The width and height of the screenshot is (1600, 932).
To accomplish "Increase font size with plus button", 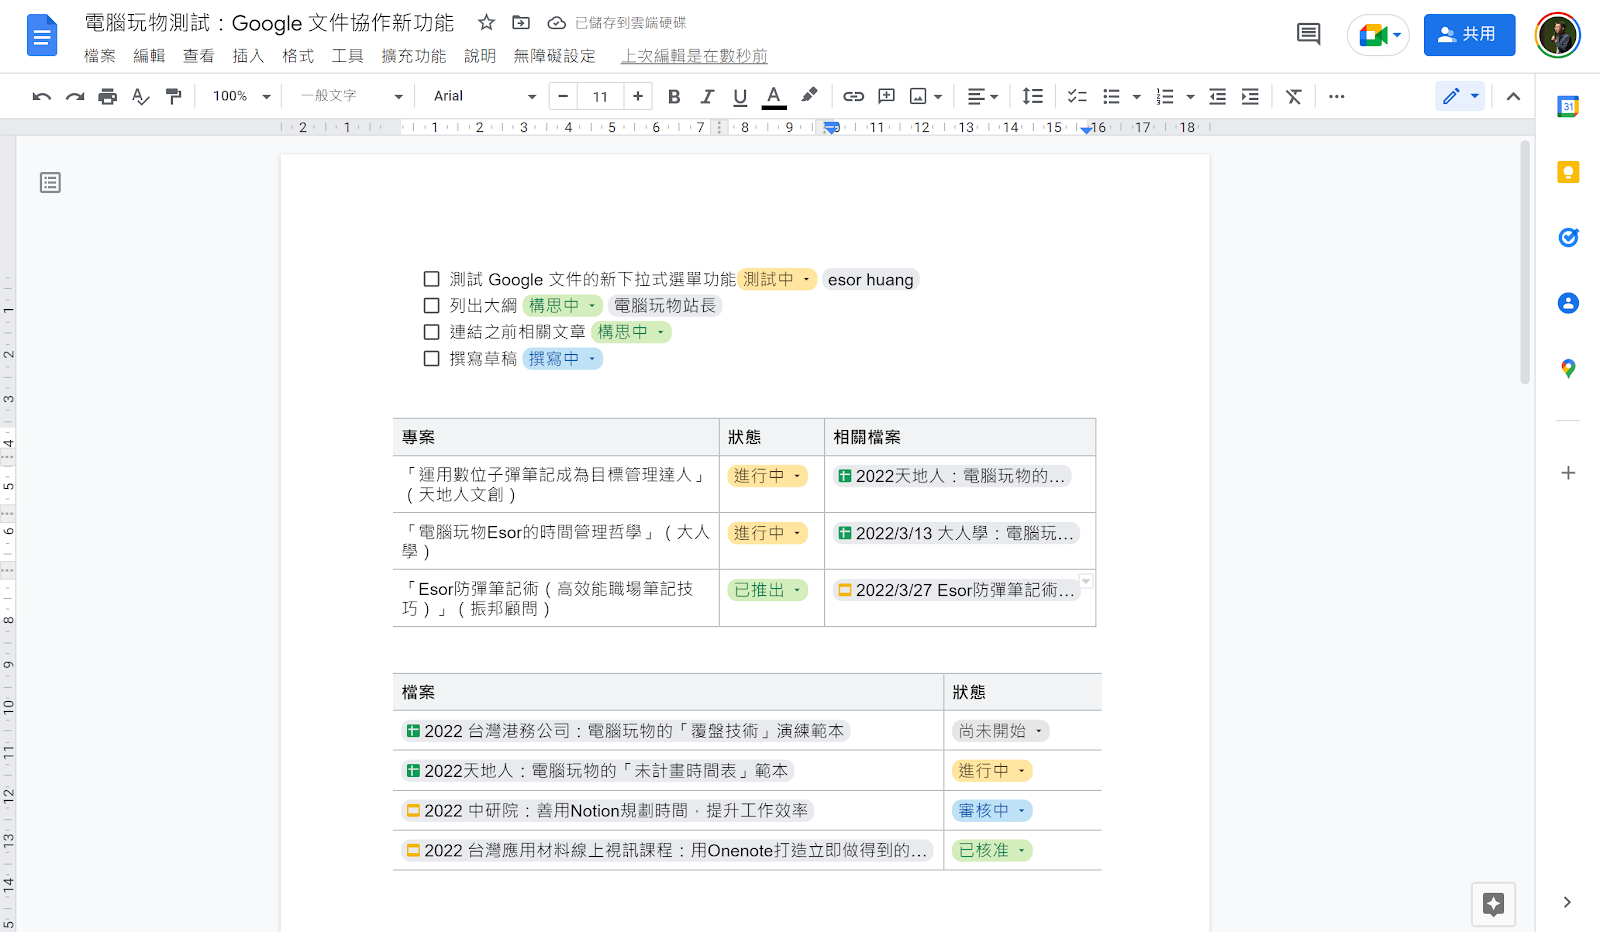I will coord(638,96).
